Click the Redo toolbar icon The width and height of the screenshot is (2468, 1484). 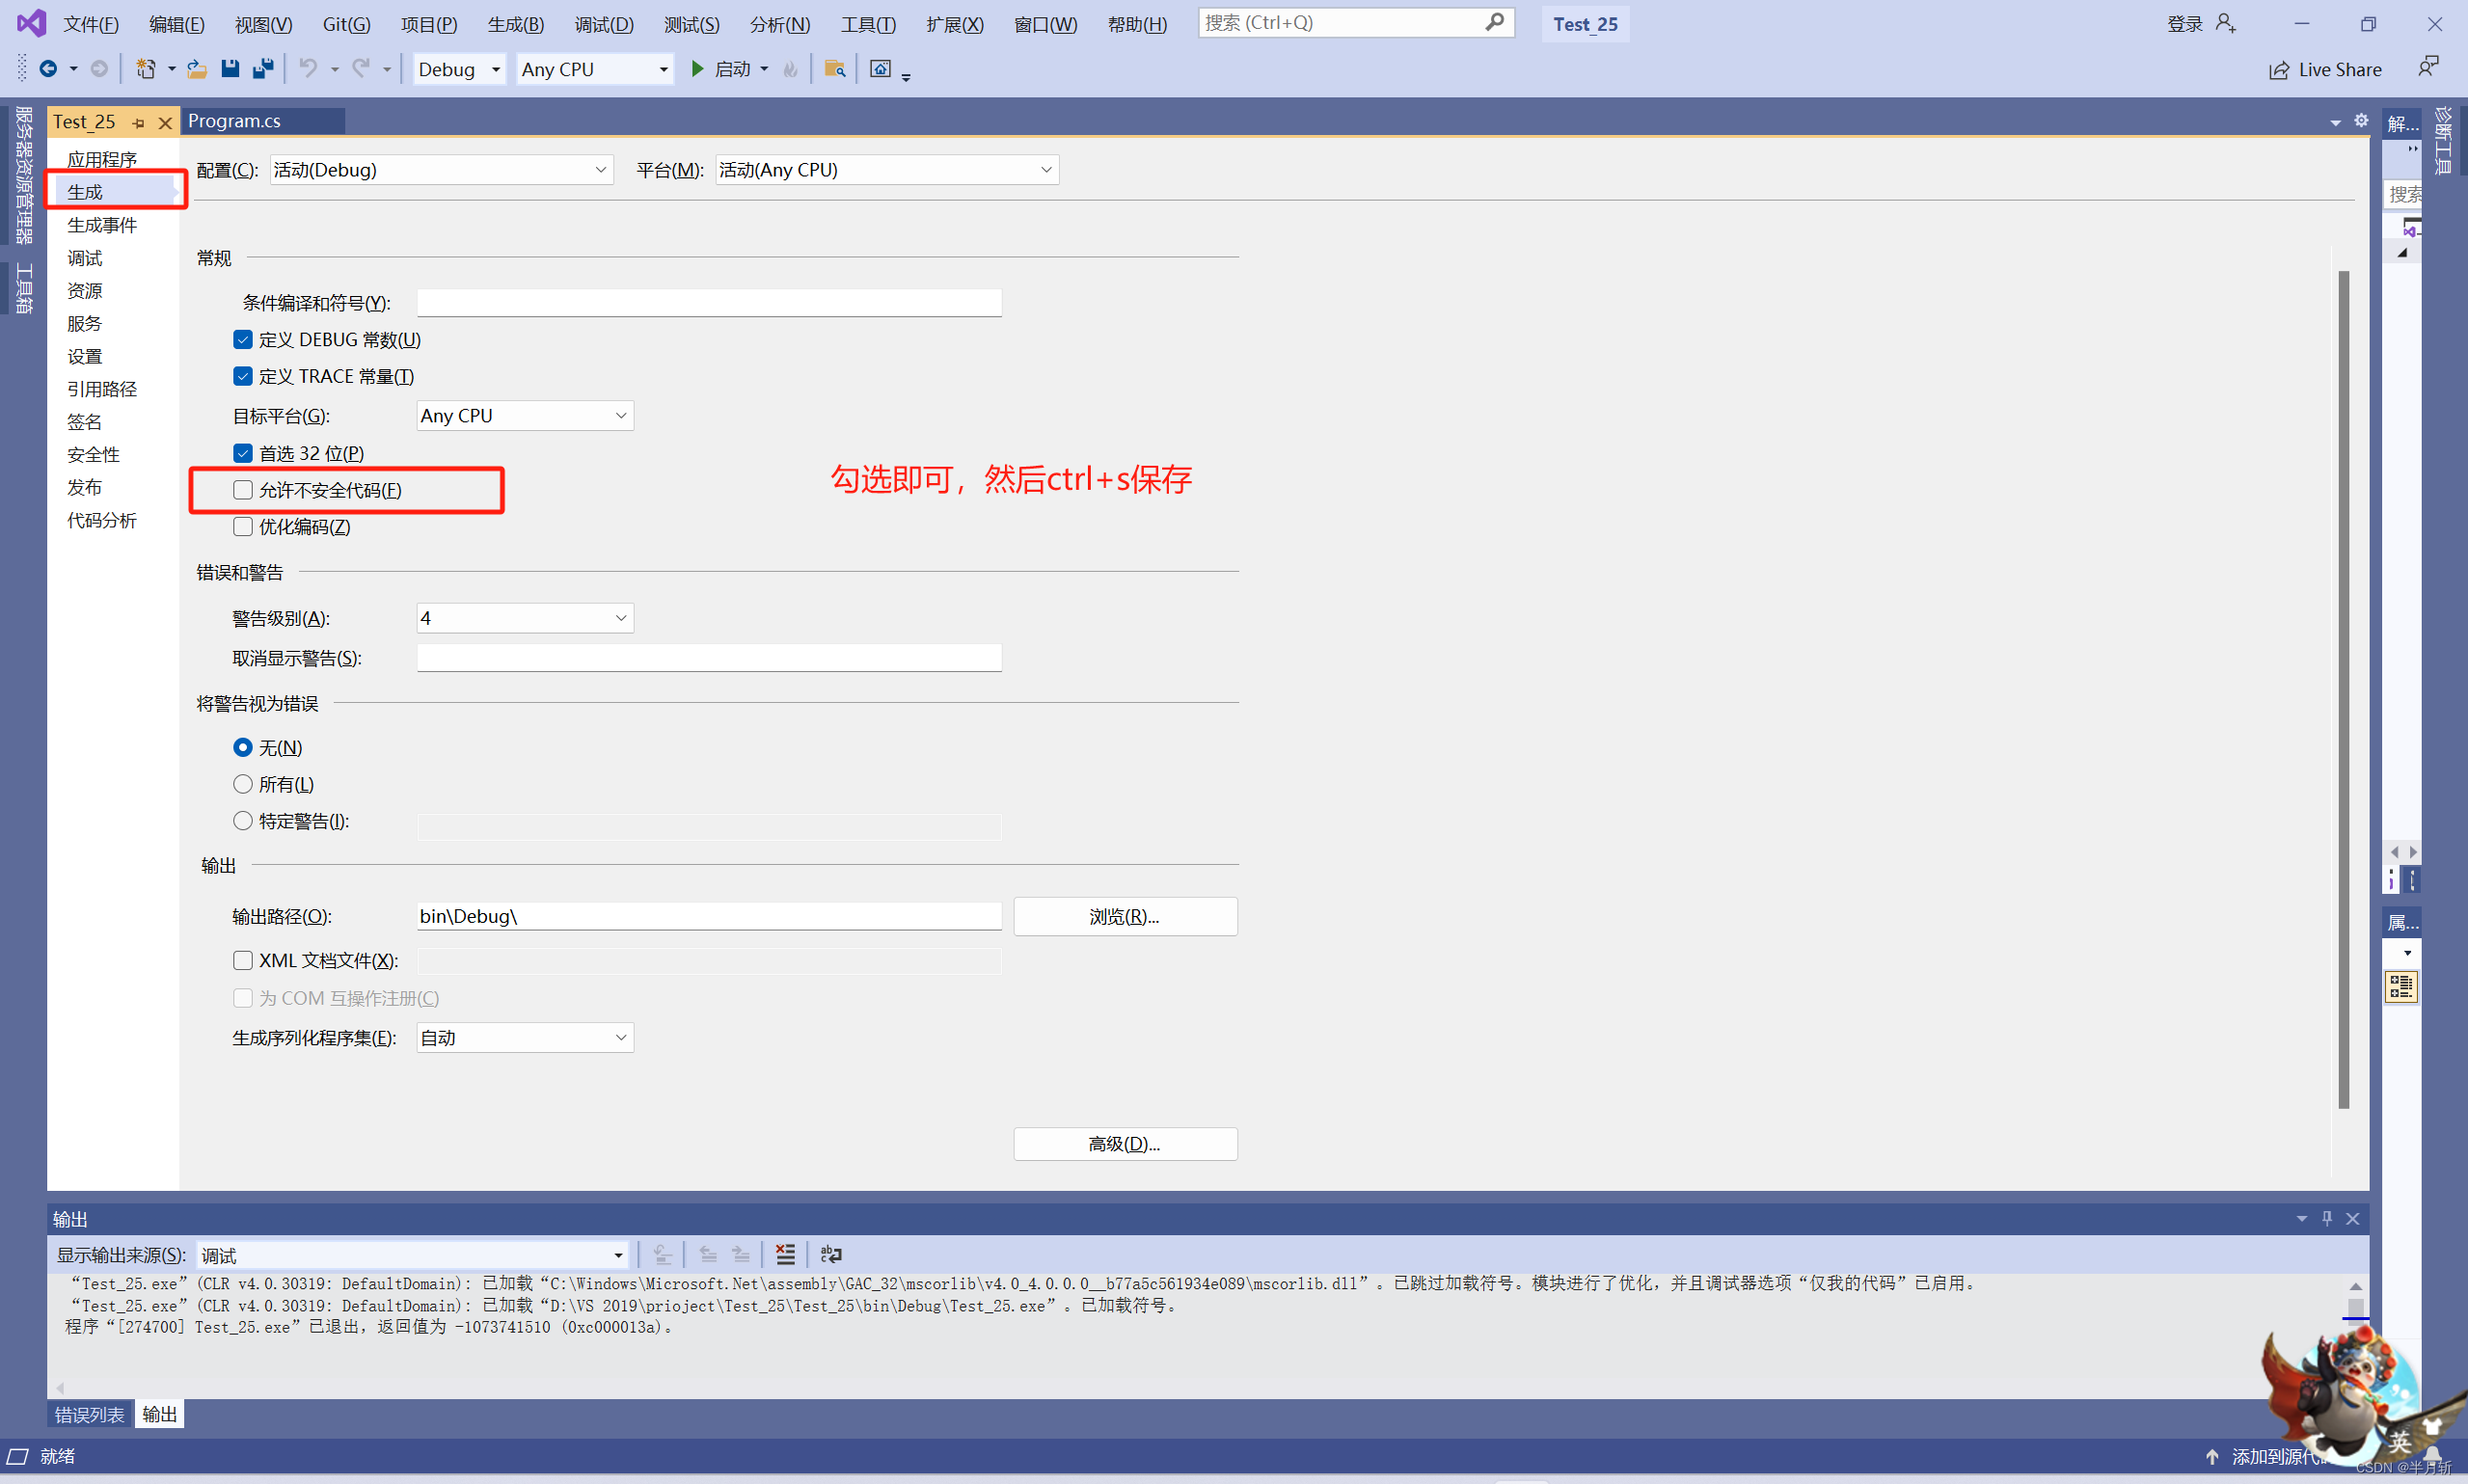pyautogui.click(x=360, y=68)
